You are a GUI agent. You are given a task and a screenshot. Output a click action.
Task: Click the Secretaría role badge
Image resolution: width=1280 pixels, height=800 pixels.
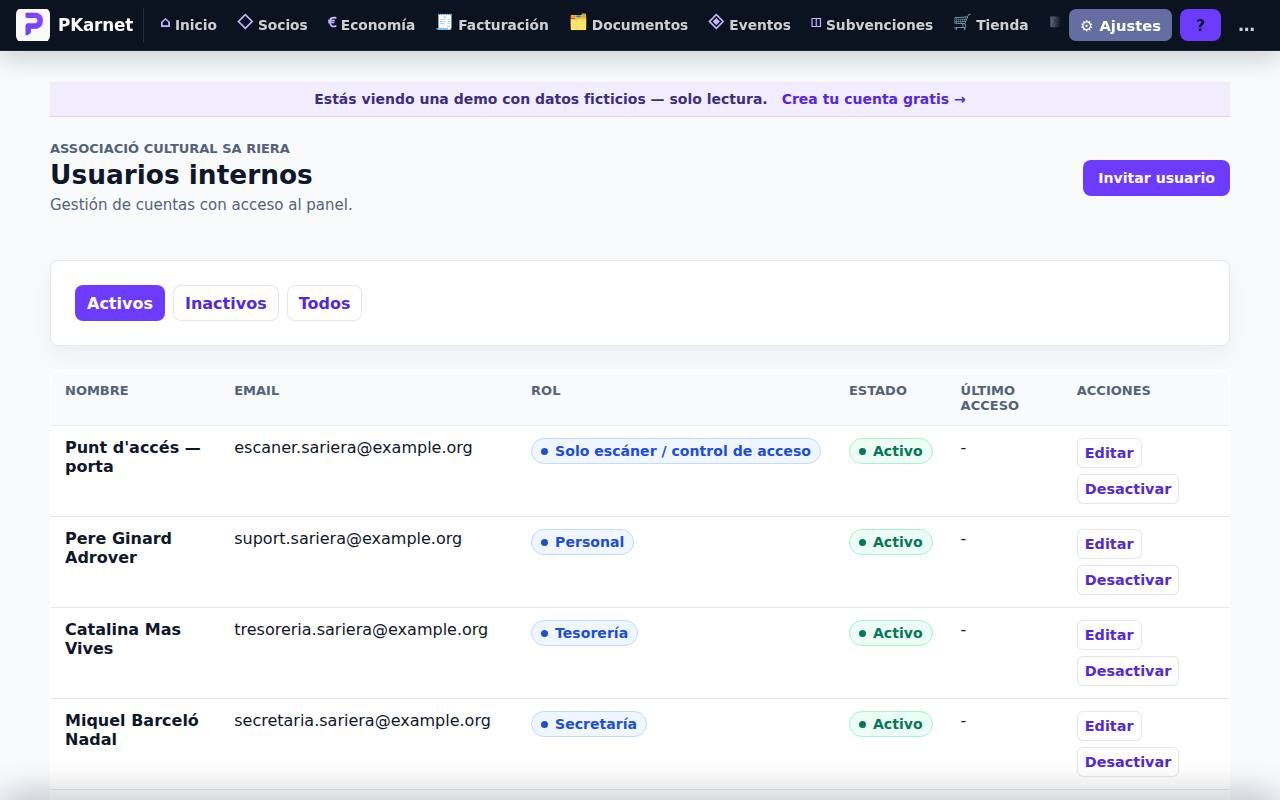point(589,724)
